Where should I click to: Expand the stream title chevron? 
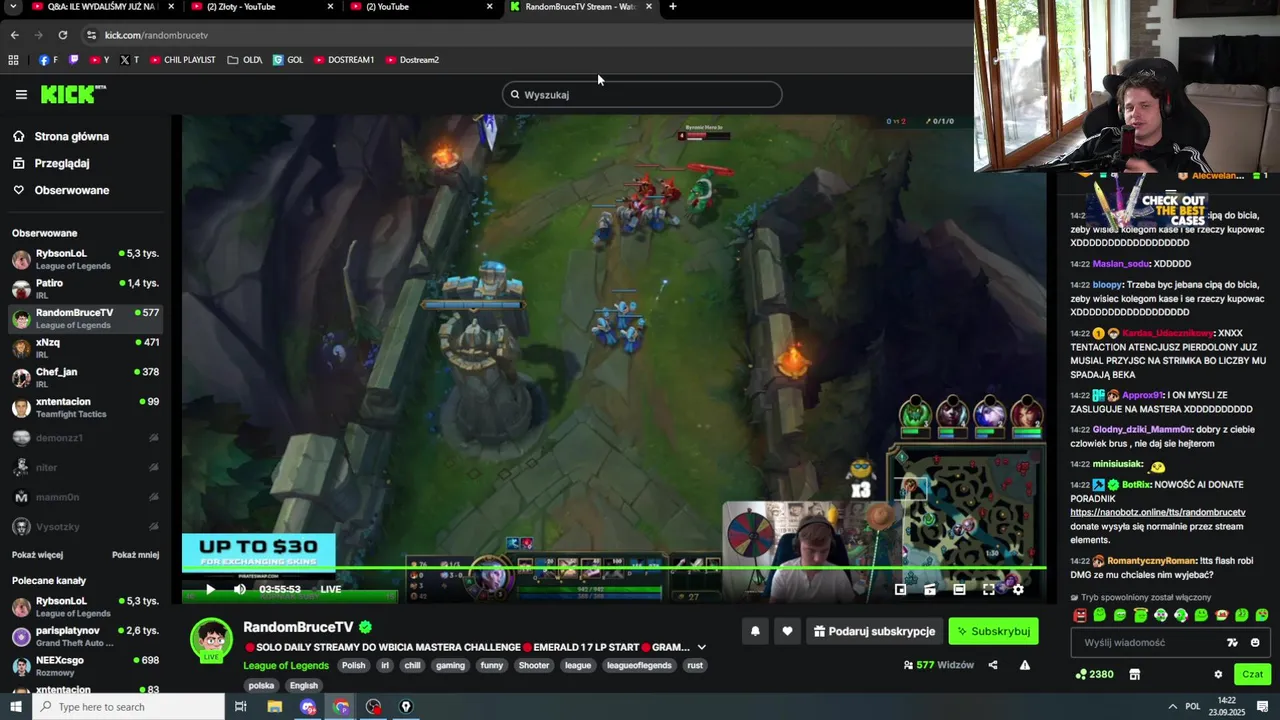701,647
